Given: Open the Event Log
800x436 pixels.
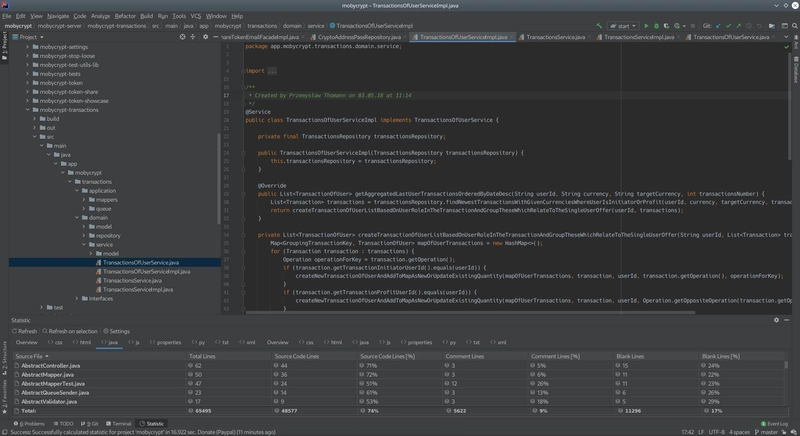Looking at the screenshot, I should click(774, 423).
